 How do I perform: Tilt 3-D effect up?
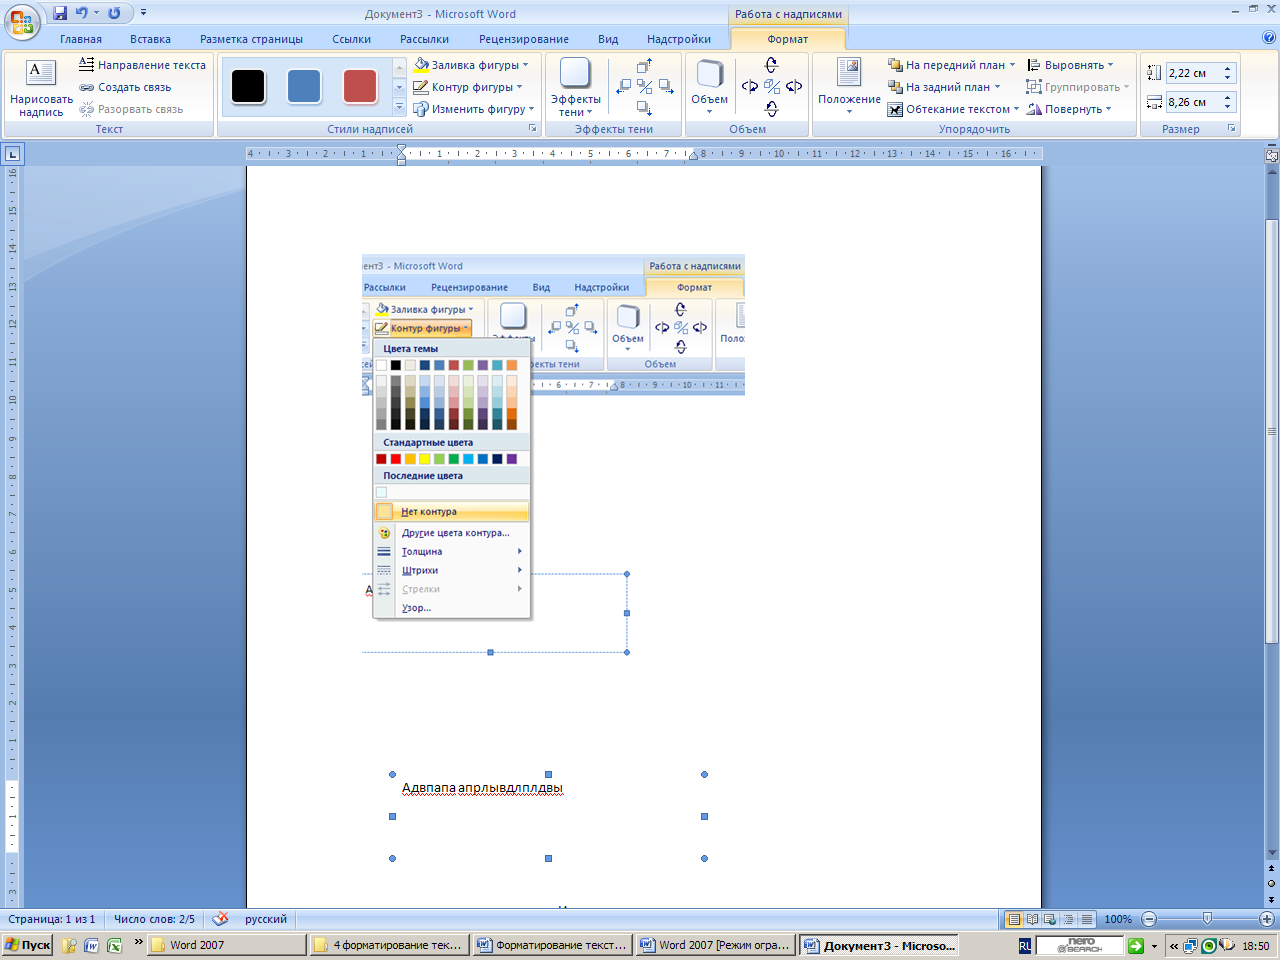coord(771,65)
